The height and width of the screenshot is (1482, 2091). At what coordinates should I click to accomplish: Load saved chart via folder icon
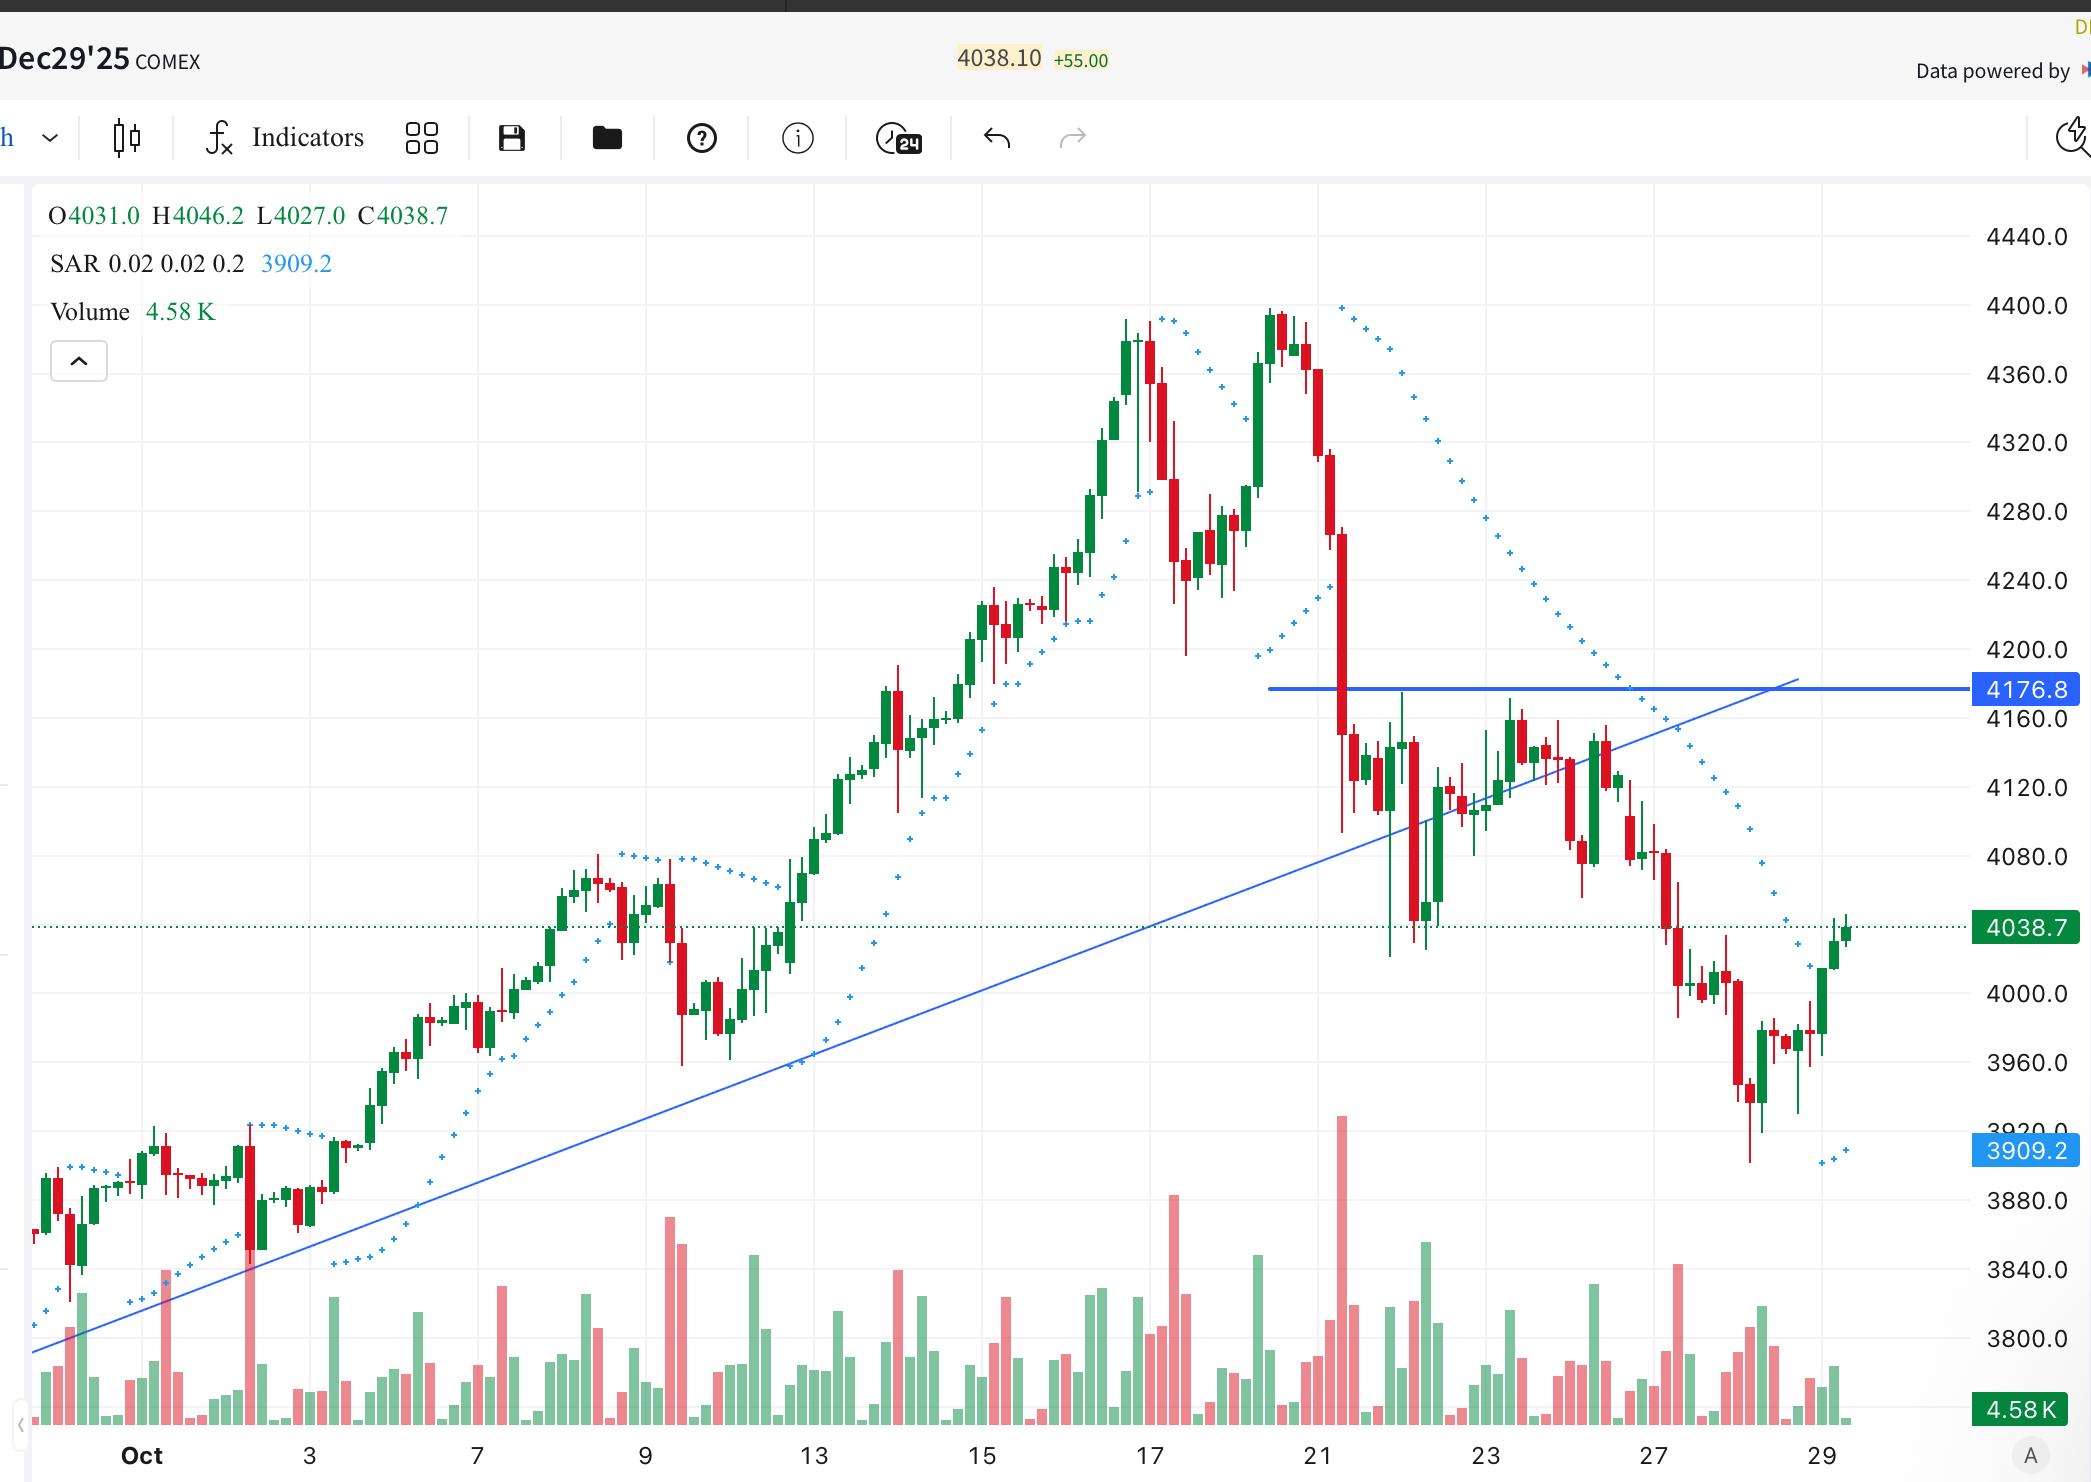point(607,138)
